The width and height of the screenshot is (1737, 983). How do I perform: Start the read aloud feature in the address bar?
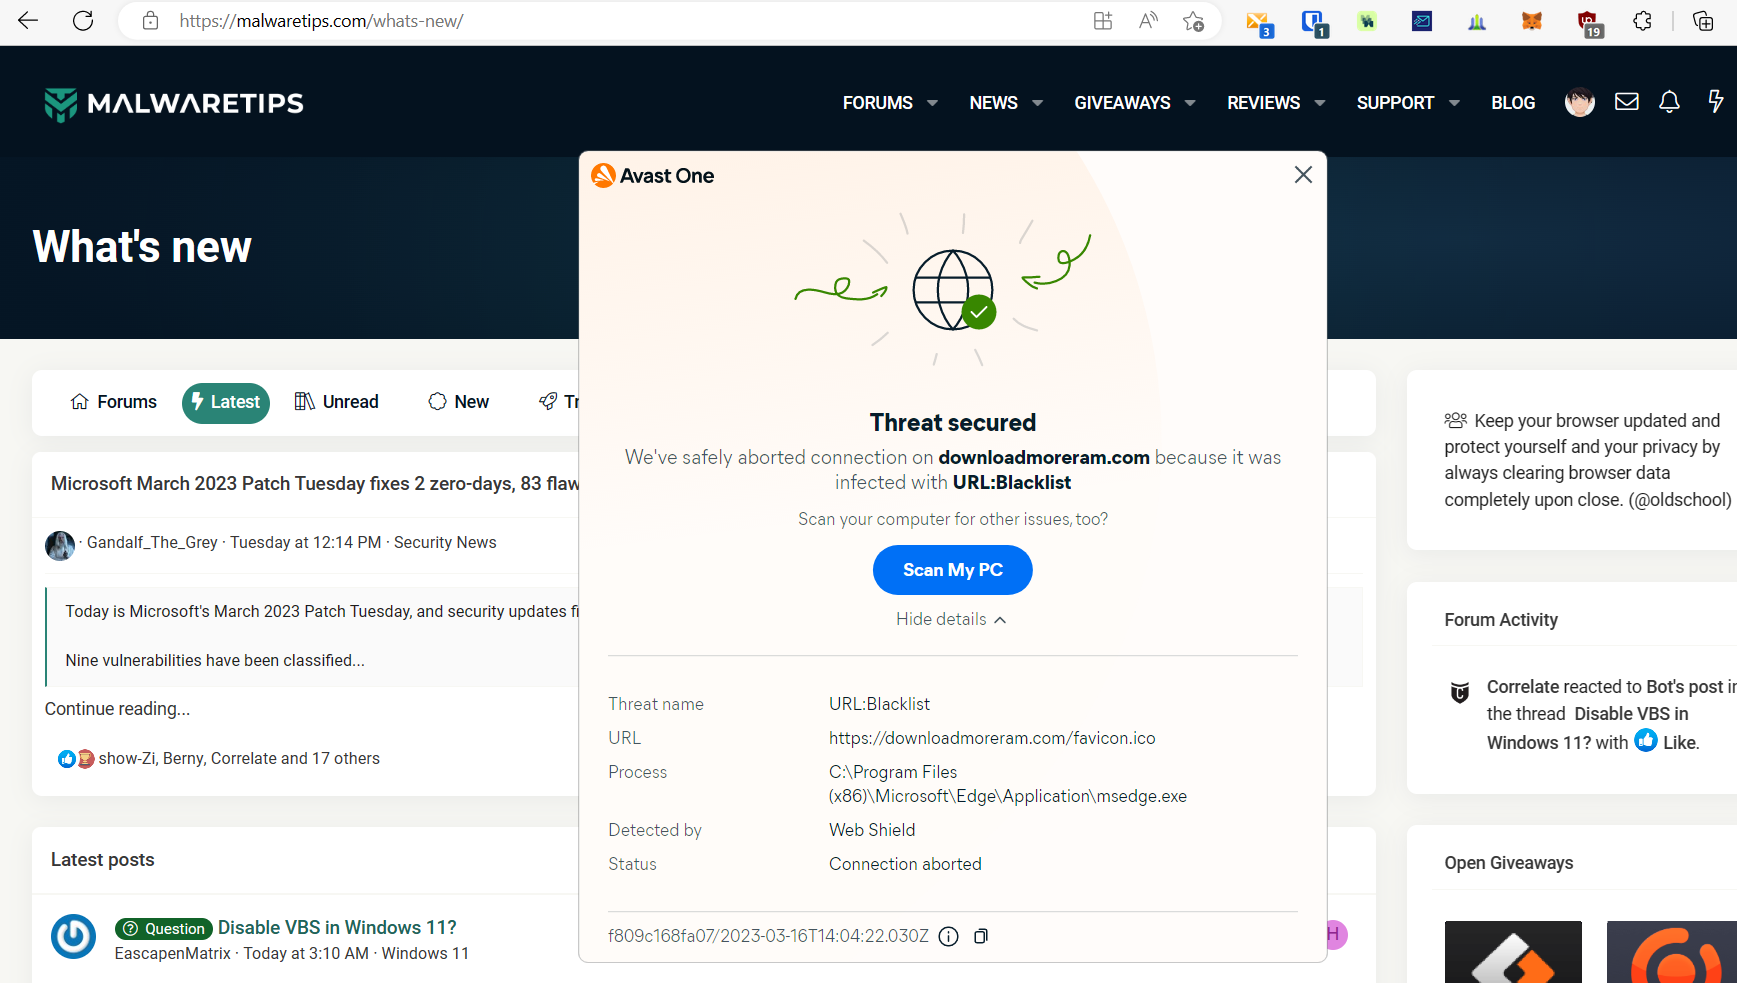pyautogui.click(x=1148, y=21)
